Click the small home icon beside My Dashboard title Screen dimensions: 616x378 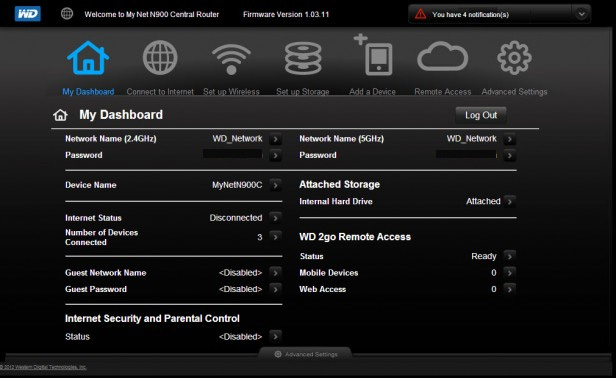60,115
